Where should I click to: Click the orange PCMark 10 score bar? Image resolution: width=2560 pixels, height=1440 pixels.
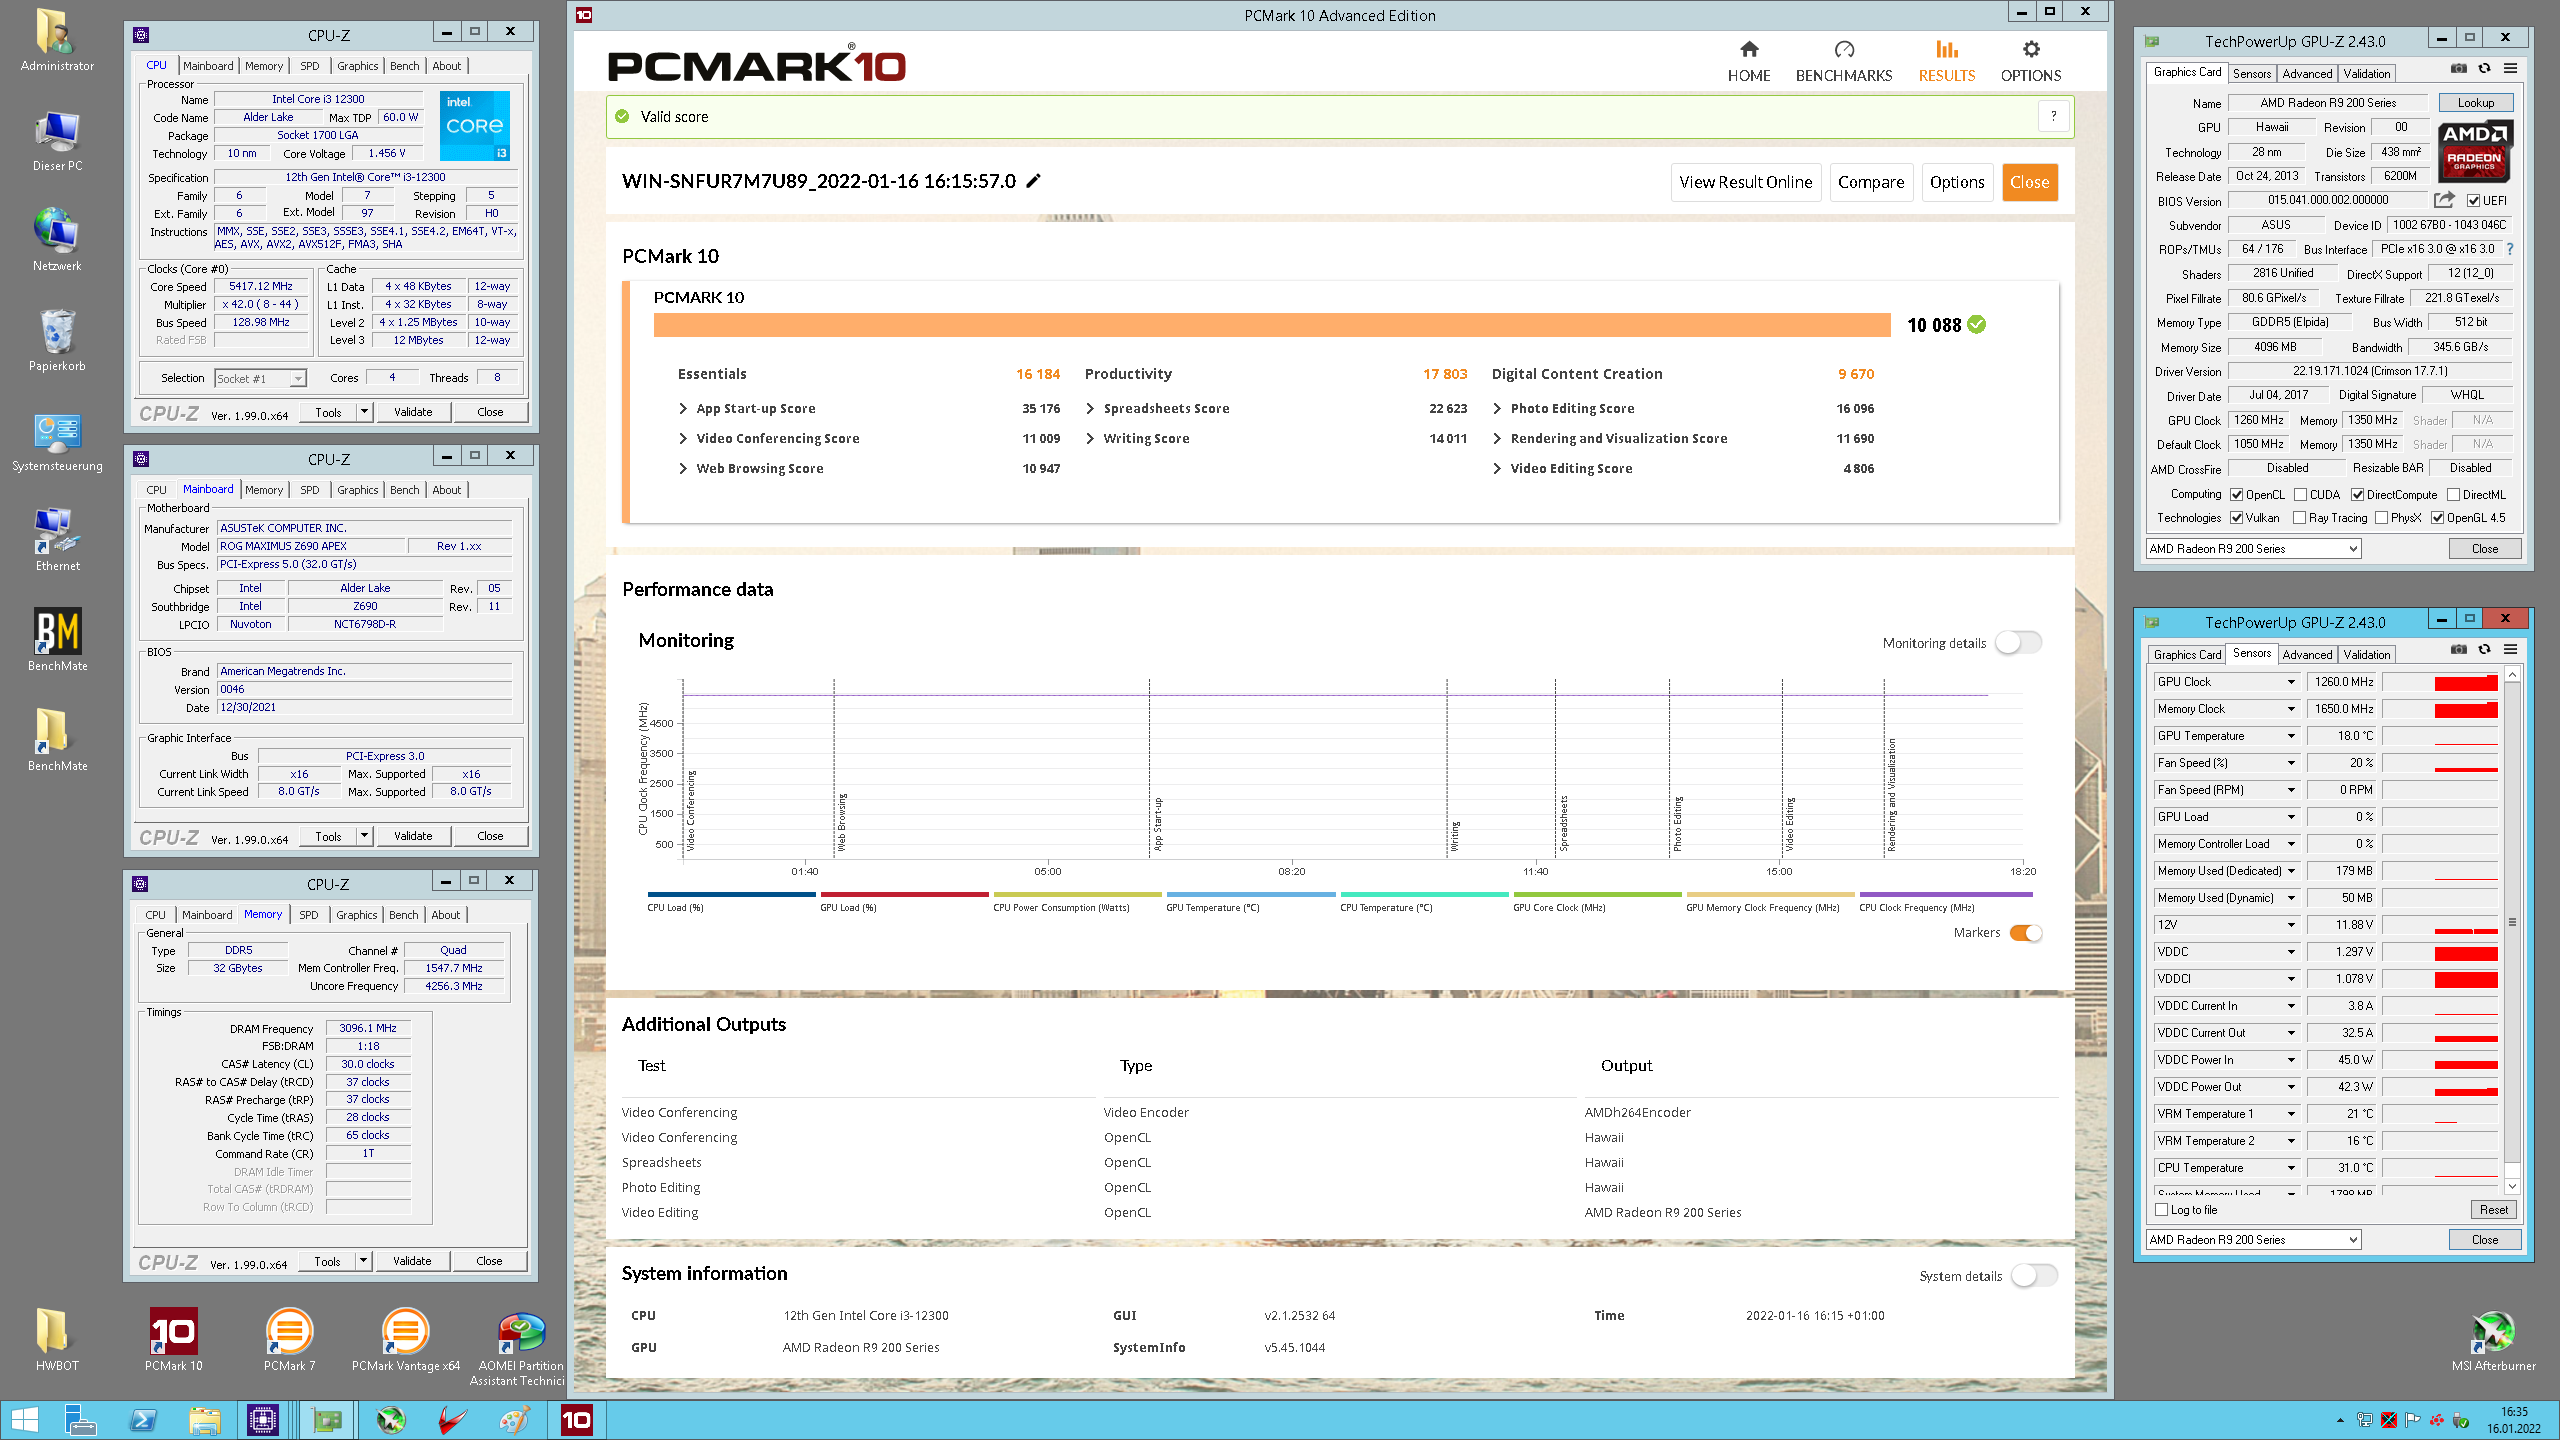1272,325
